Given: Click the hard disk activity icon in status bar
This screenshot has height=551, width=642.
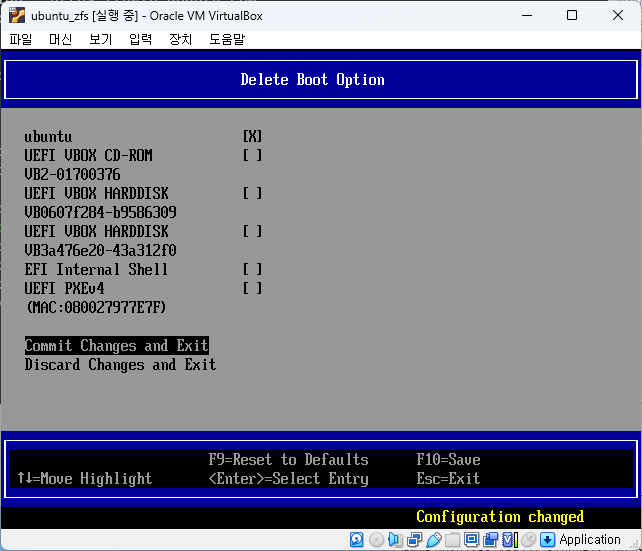Looking at the screenshot, I should pos(357,540).
